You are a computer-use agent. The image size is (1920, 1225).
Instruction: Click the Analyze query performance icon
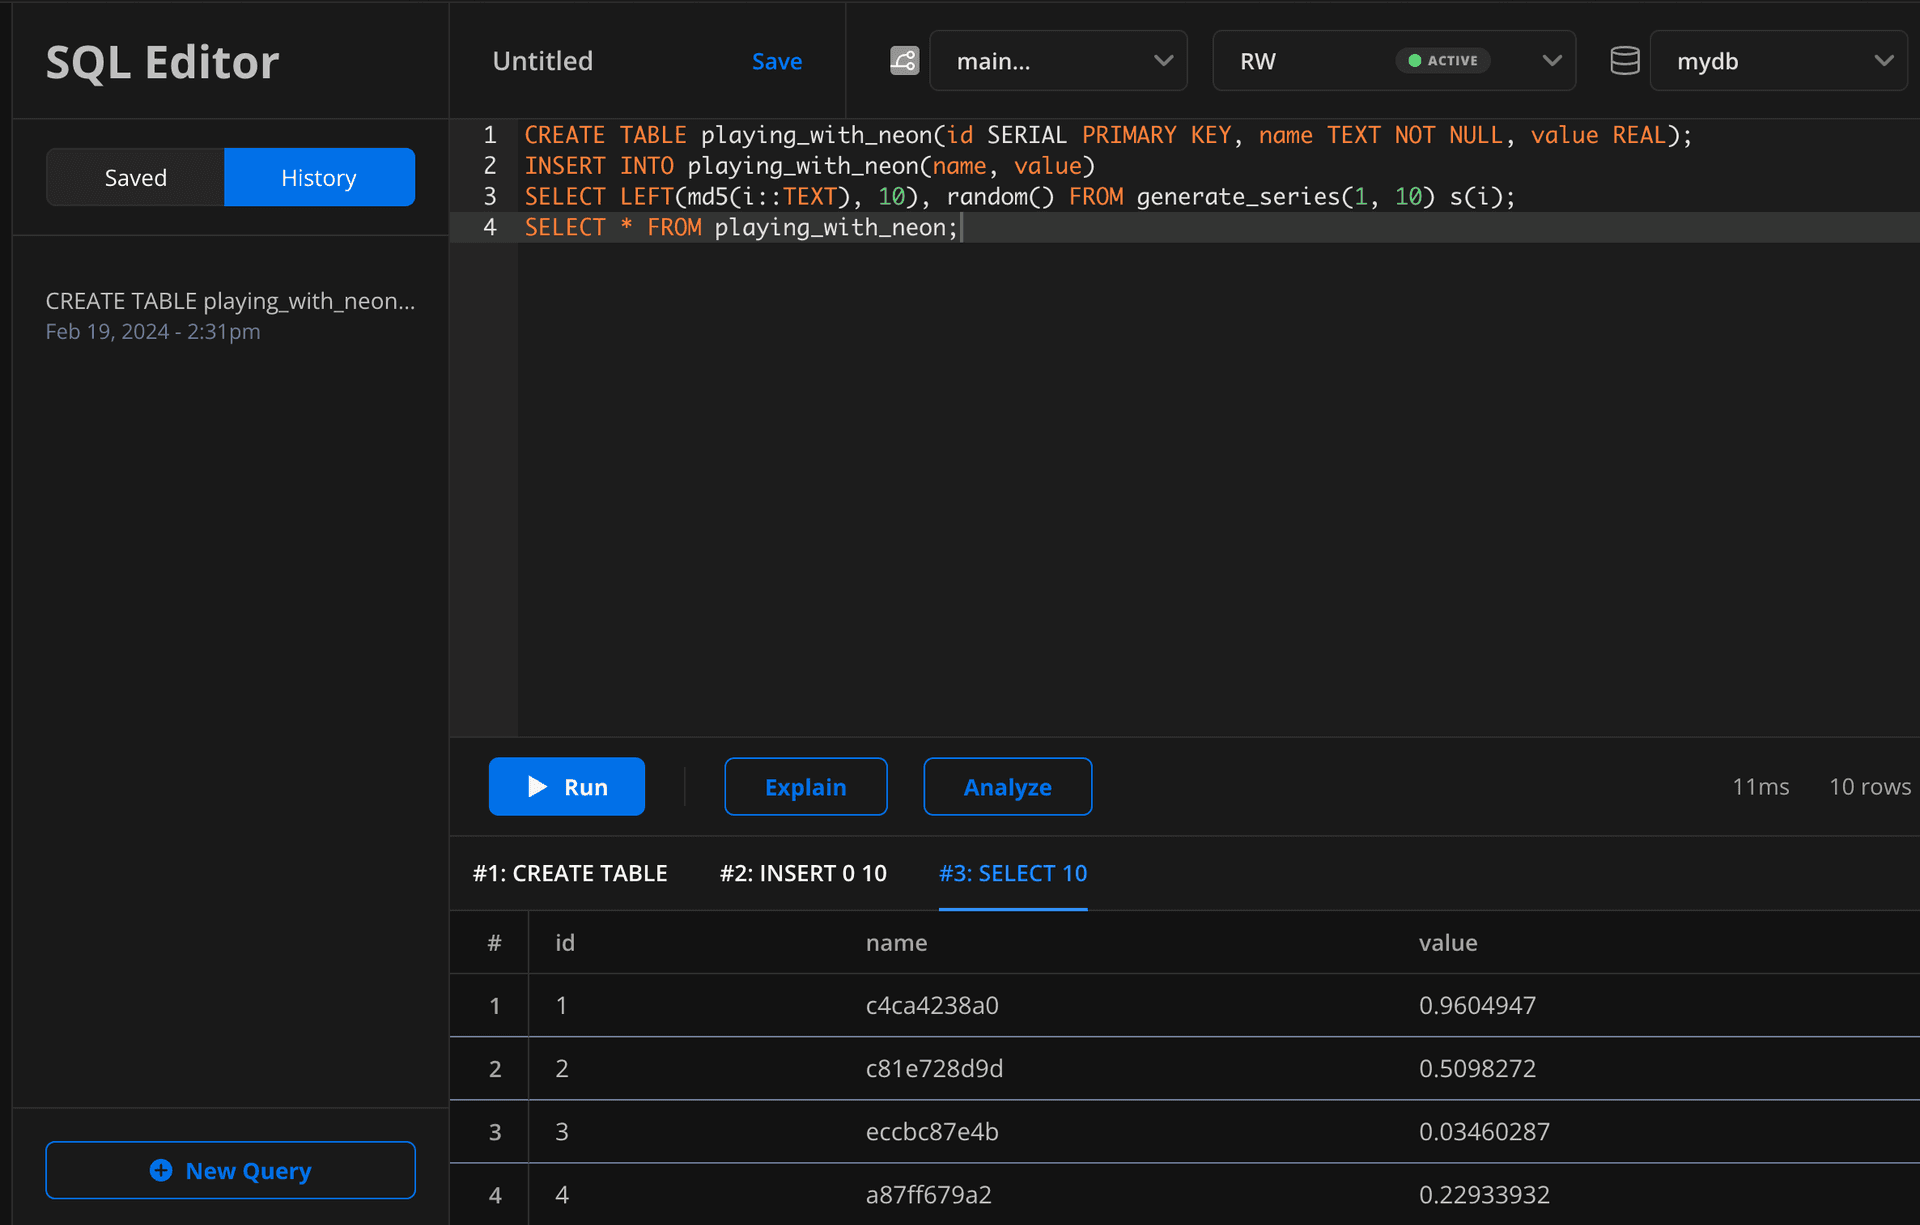1006,787
